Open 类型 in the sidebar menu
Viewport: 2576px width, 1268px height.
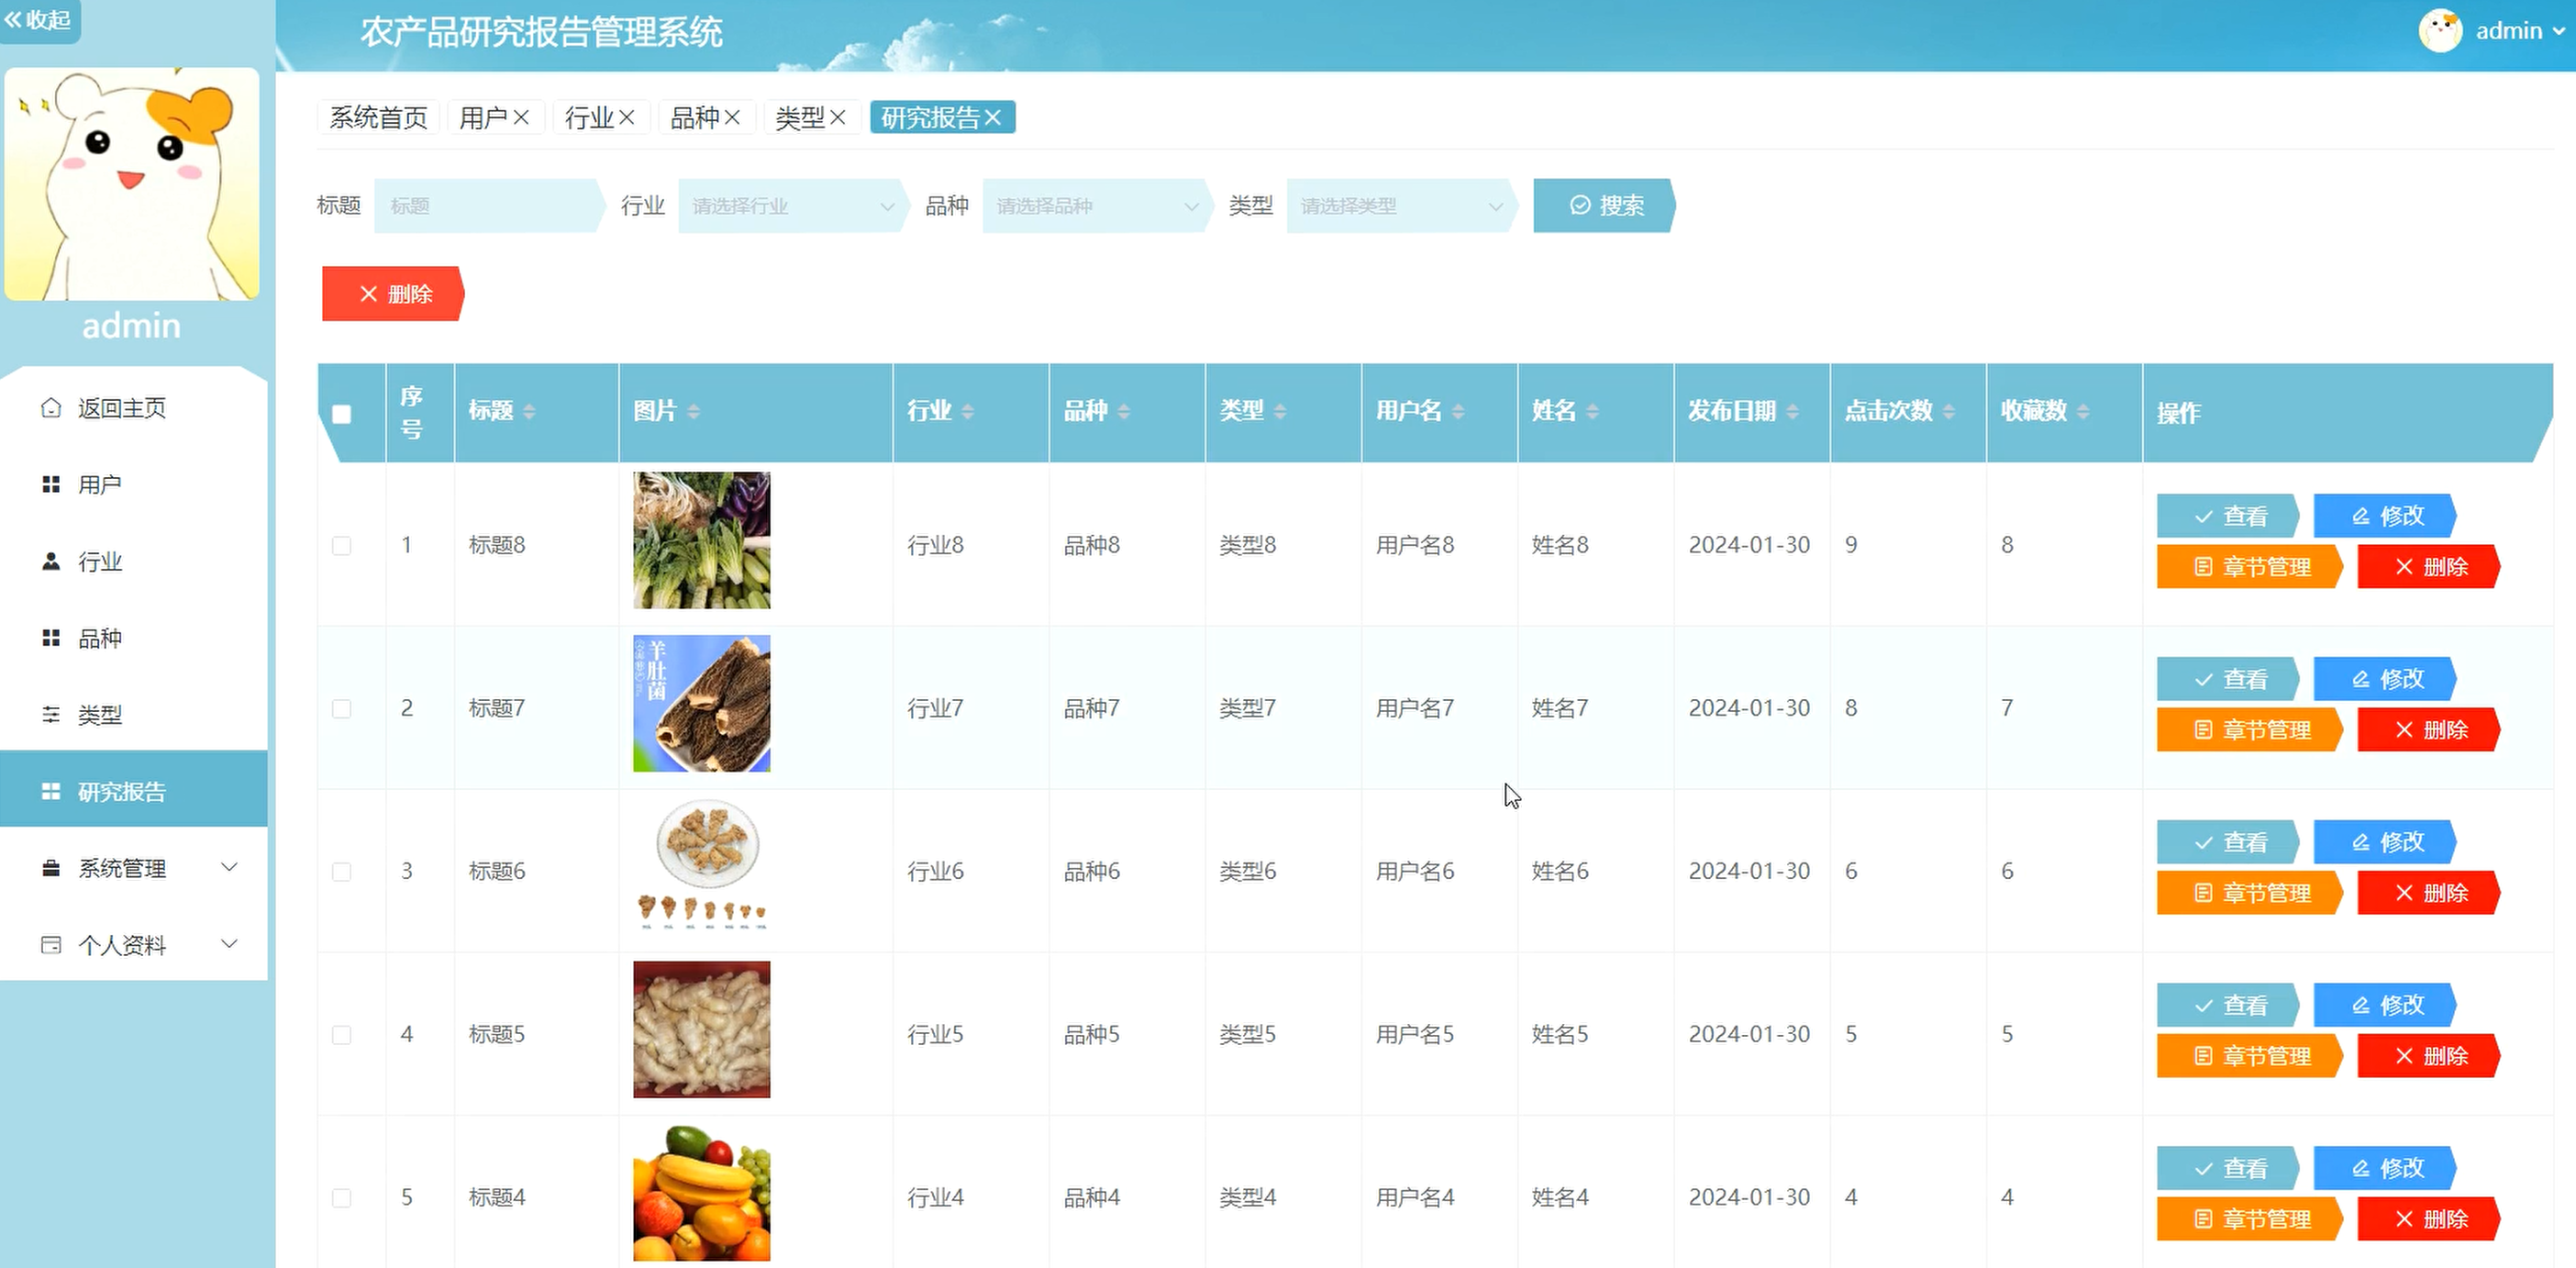coord(134,715)
